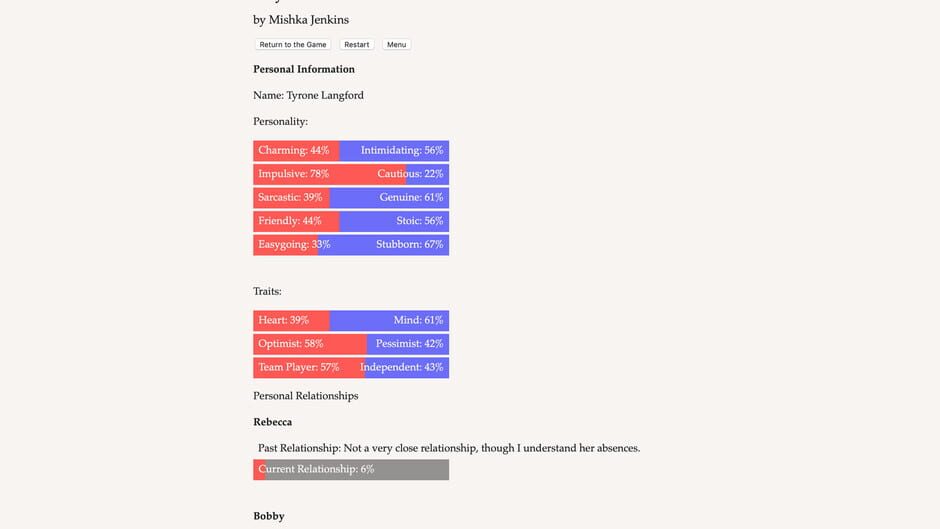
Task: Click the Traits label
Action: point(268,292)
